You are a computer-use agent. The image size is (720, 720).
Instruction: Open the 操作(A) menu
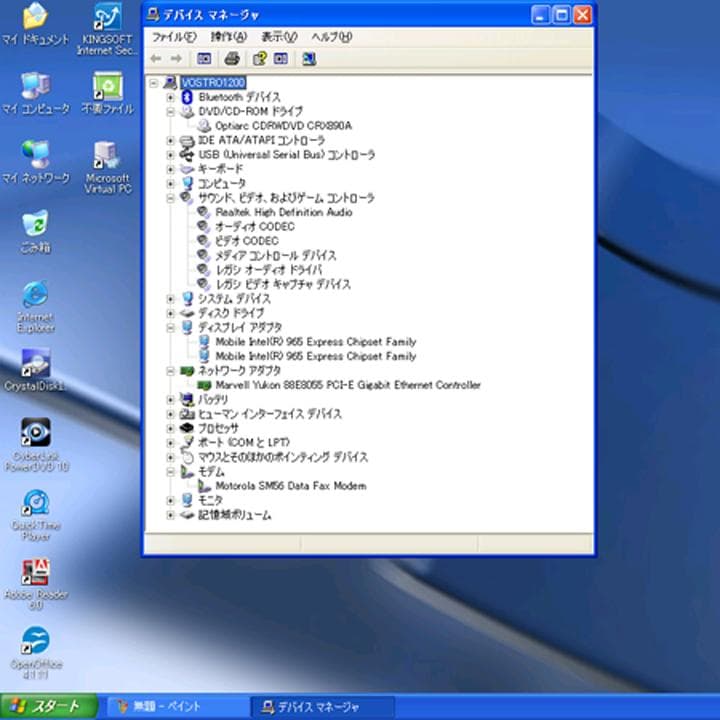pos(229,37)
